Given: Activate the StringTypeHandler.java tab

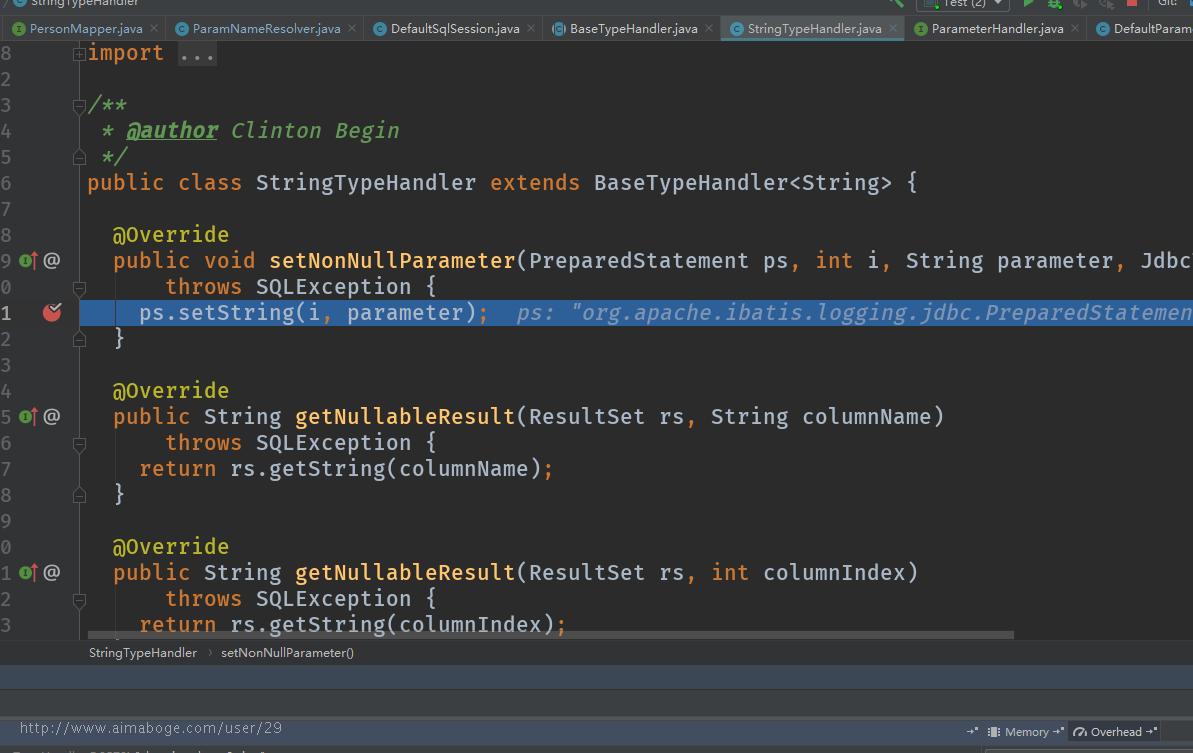Looking at the screenshot, I should 814,29.
